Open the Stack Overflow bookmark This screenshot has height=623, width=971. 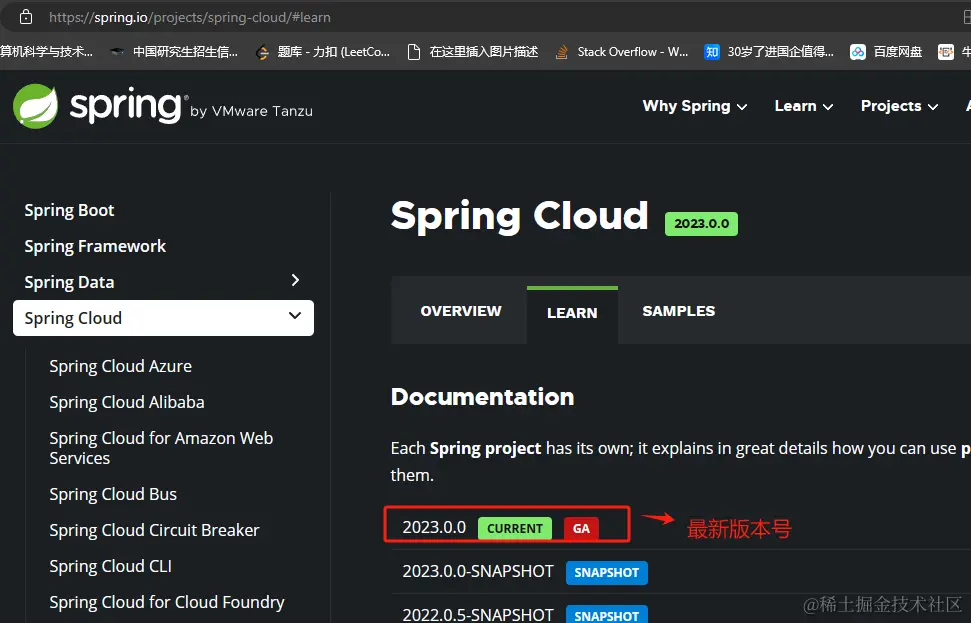pos(622,52)
